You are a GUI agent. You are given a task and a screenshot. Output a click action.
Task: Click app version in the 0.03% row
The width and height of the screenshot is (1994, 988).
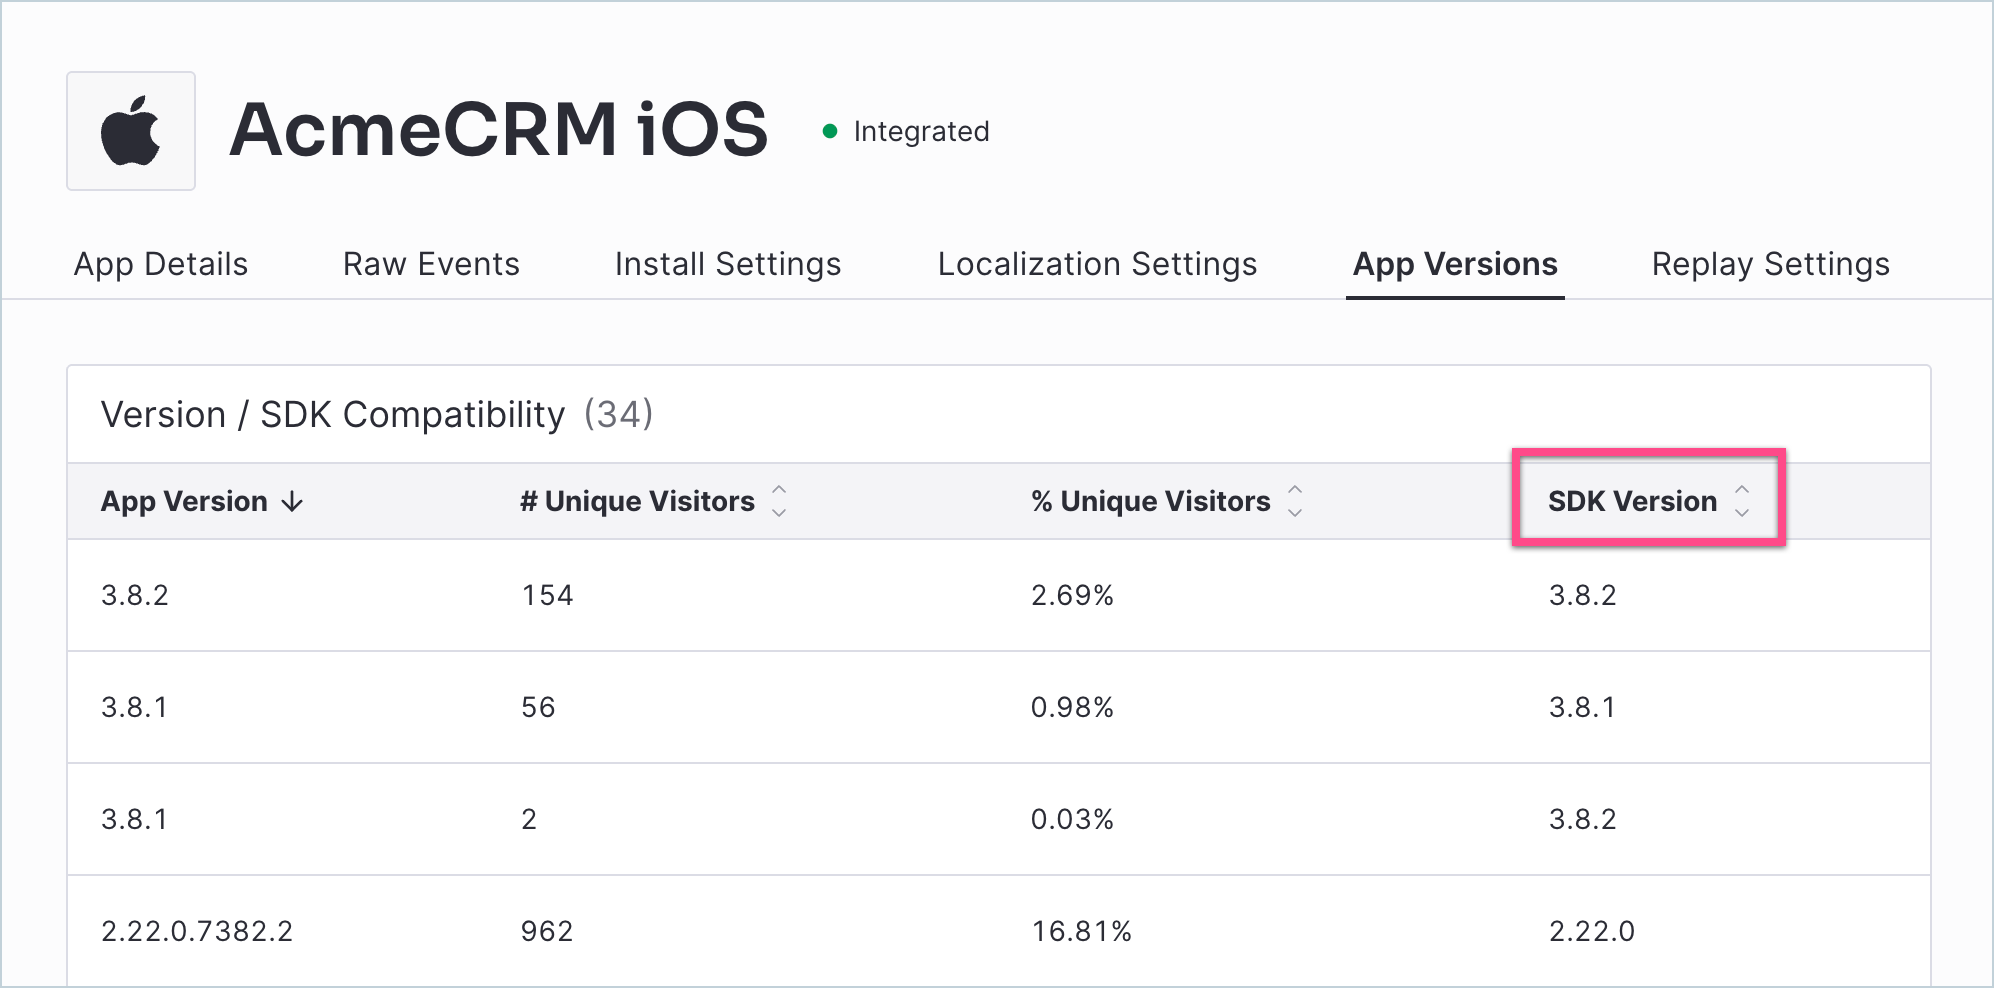[134, 819]
